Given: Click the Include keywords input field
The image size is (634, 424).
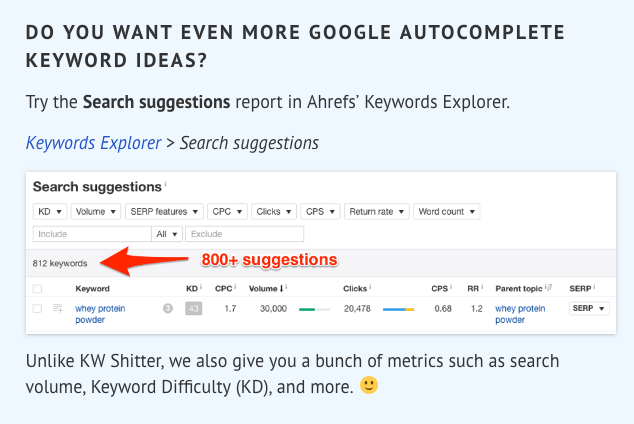Looking at the screenshot, I should [x=91, y=234].
